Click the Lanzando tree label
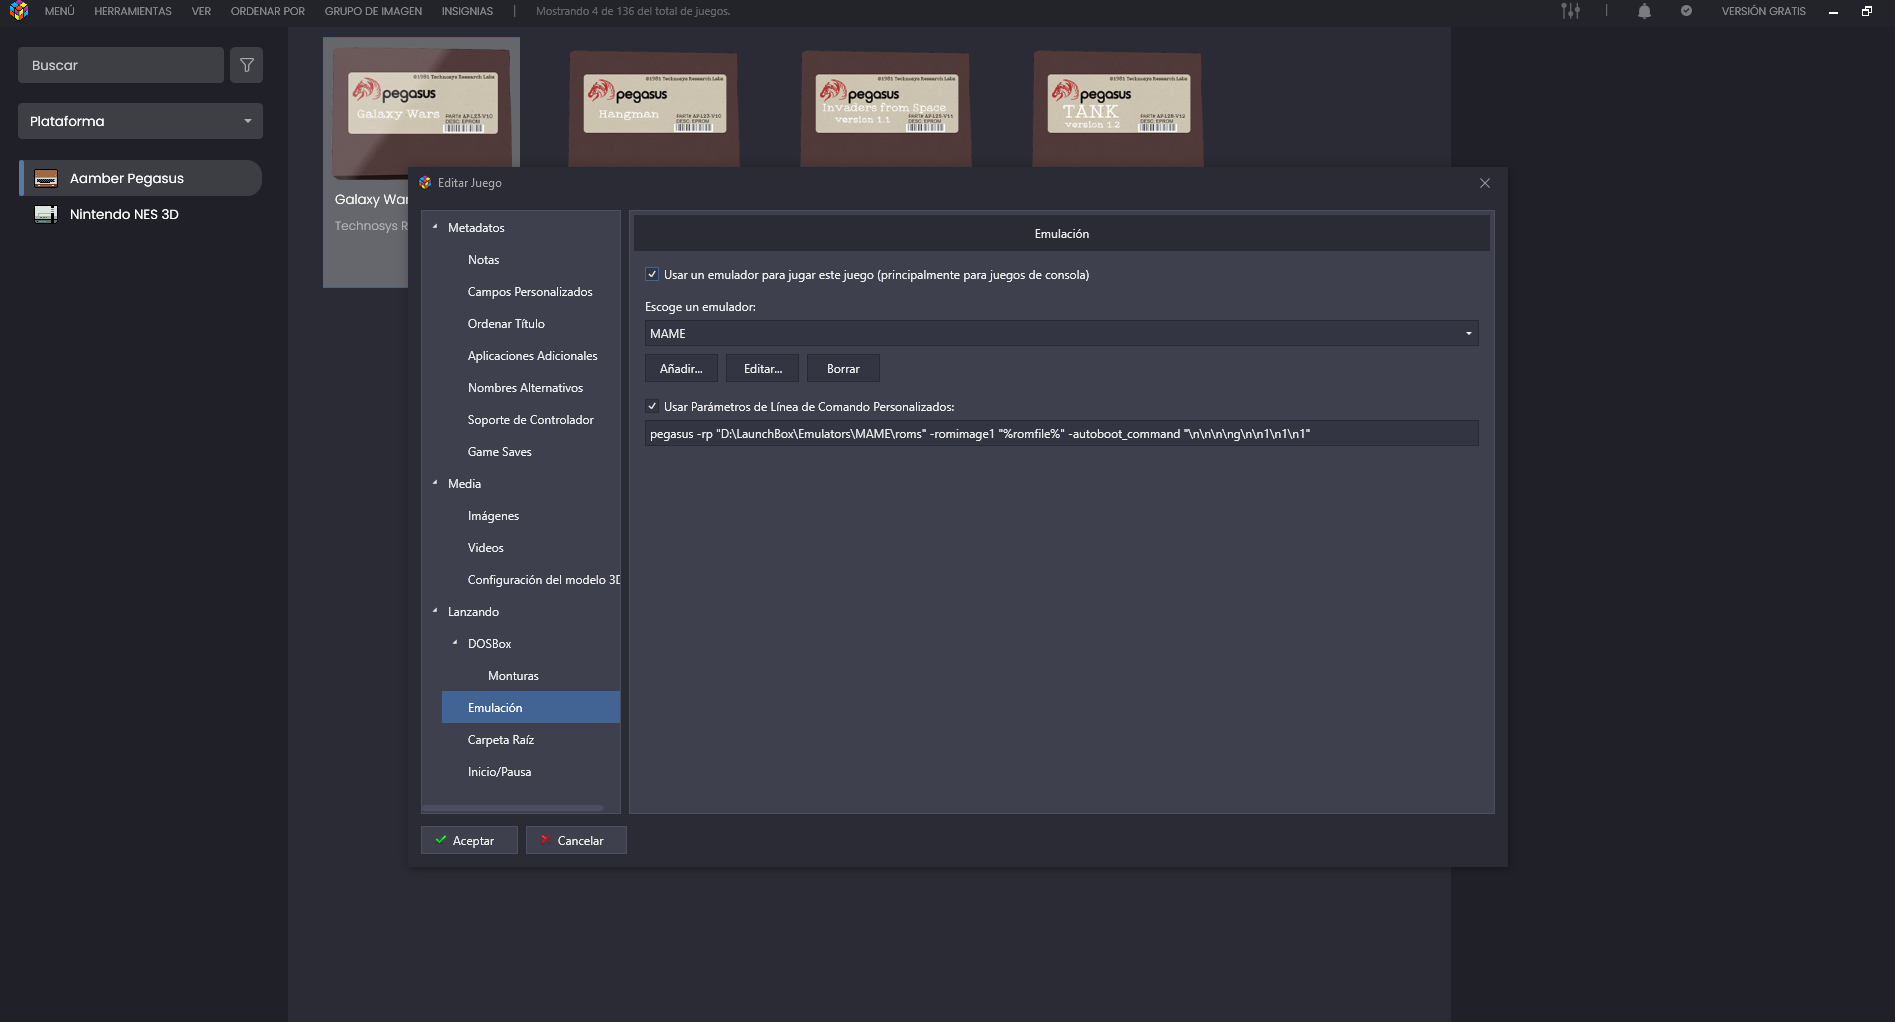The height and width of the screenshot is (1022, 1895). tap(473, 611)
